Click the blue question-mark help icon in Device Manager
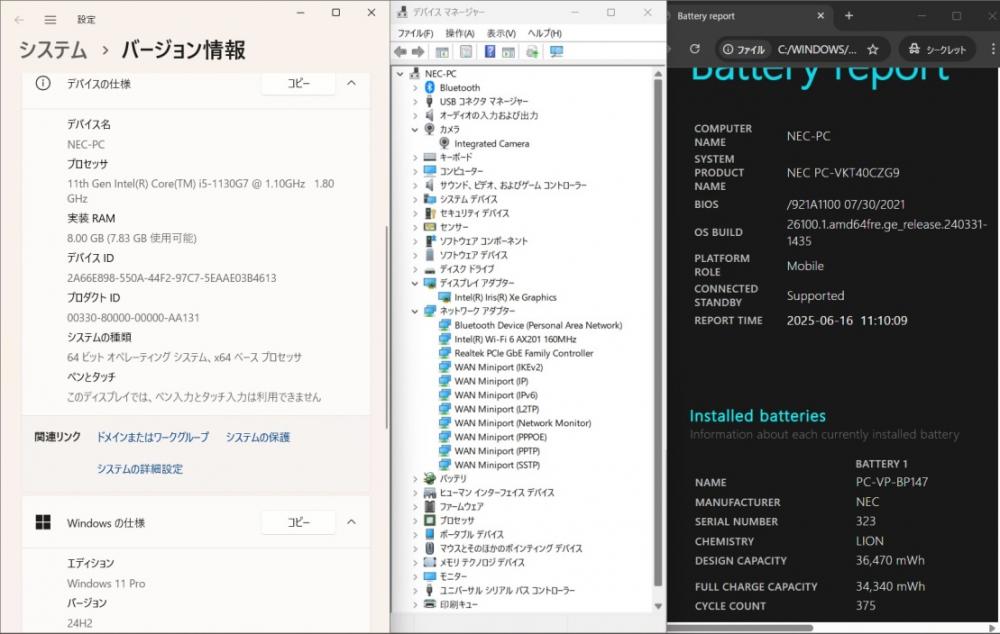 pyautogui.click(x=490, y=52)
